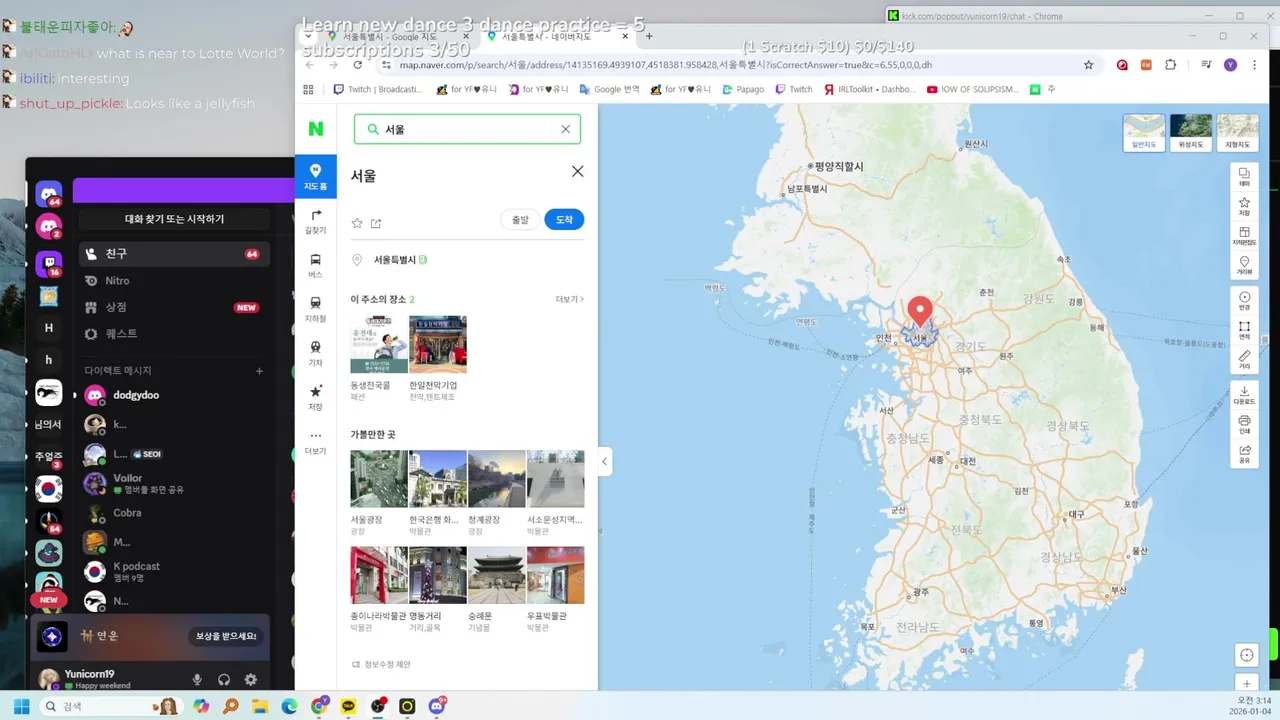Viewport: 1280px width, 720px height.
Task: Open 상점 shop in Discord
Action: [173, 307]
